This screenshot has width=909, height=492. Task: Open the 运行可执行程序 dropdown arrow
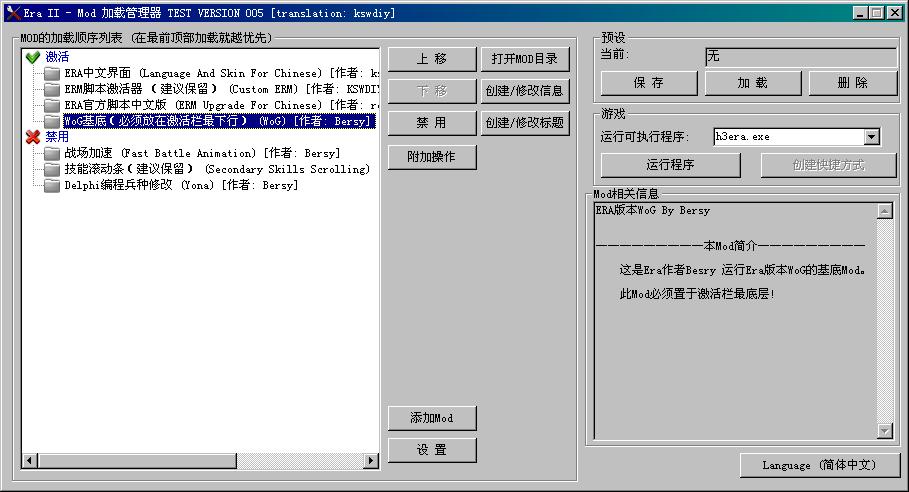[x=871, y=136]
